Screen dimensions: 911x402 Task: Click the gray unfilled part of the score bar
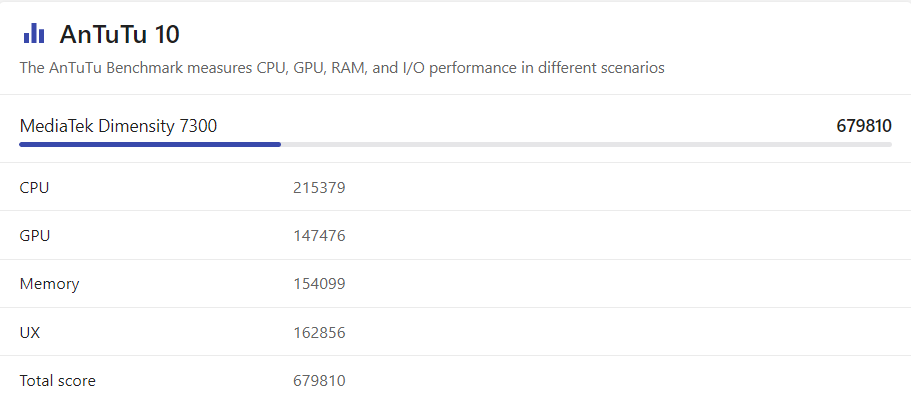click(x=586, y=144)
